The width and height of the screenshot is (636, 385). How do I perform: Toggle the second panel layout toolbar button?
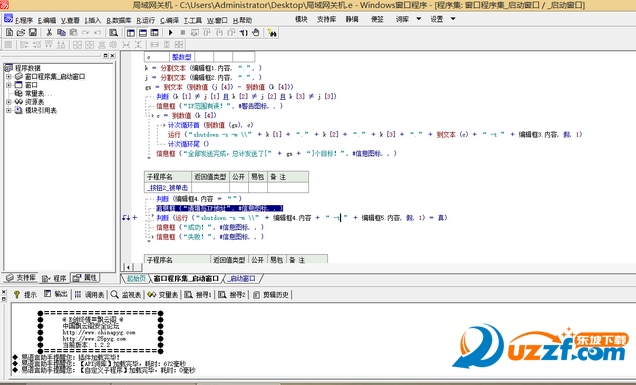[143, 33]
